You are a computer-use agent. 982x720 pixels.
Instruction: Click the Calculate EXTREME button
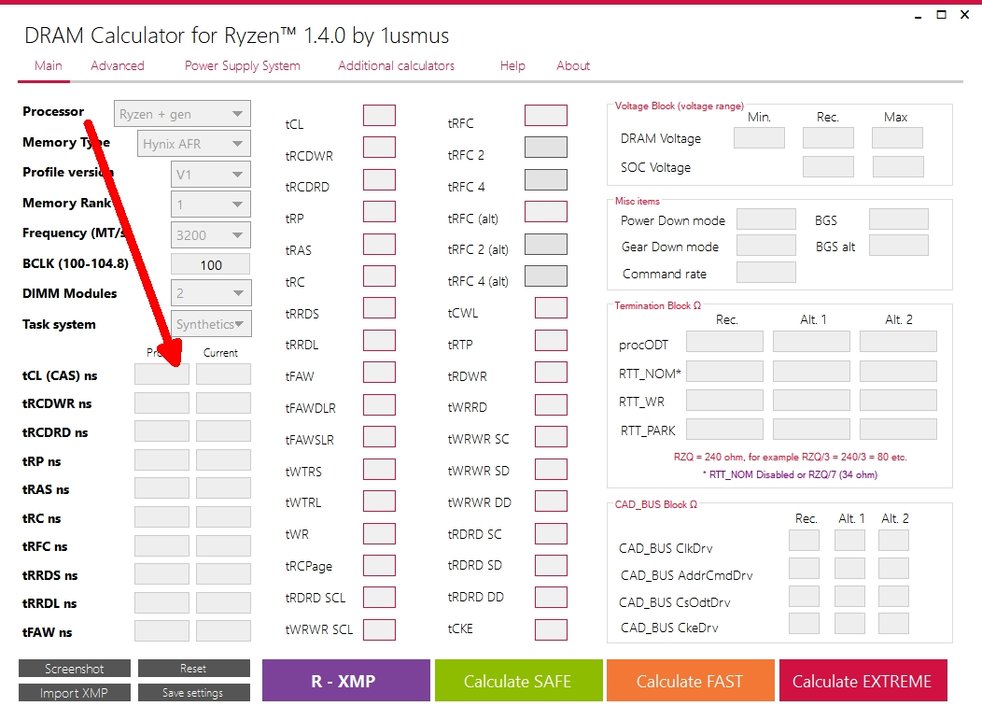pyautogui.click(x=862, y=681)
